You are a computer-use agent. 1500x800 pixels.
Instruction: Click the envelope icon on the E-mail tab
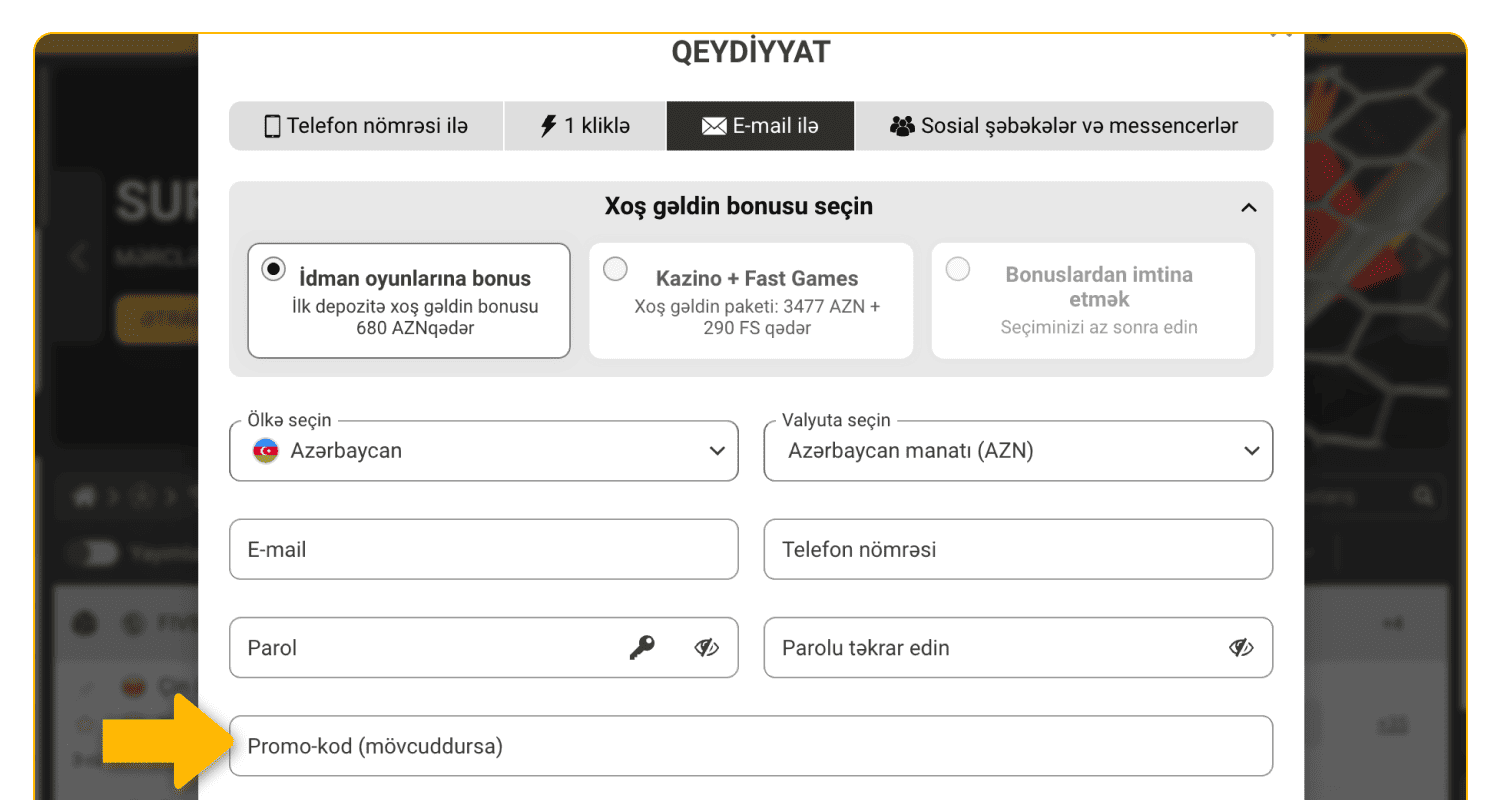[x=713, y=125]
